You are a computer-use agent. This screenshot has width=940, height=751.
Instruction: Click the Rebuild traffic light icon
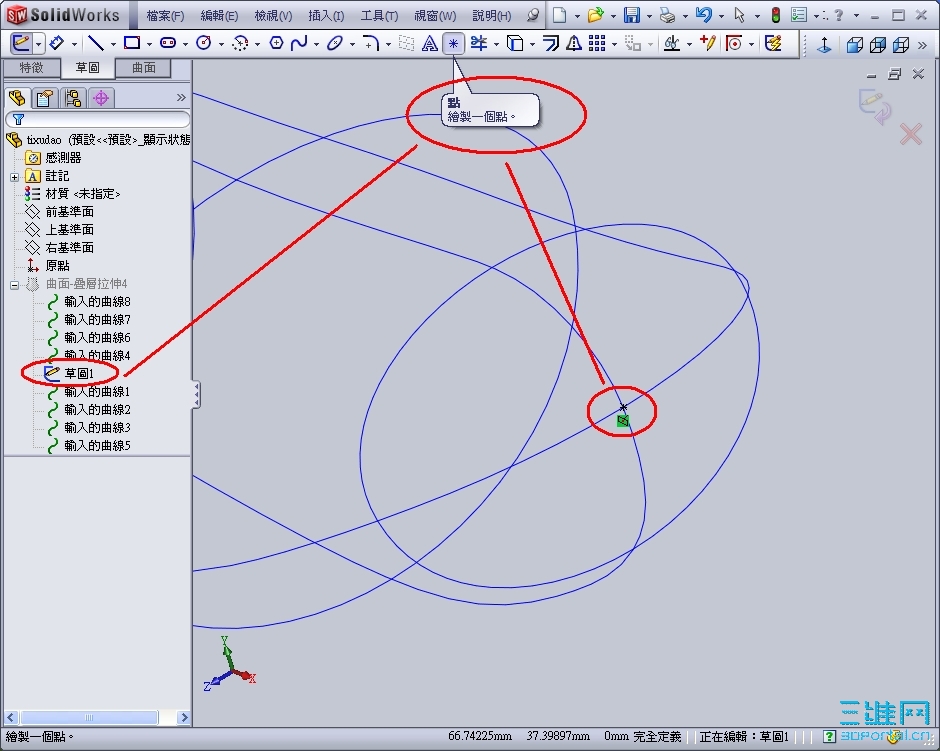(776, 15)
